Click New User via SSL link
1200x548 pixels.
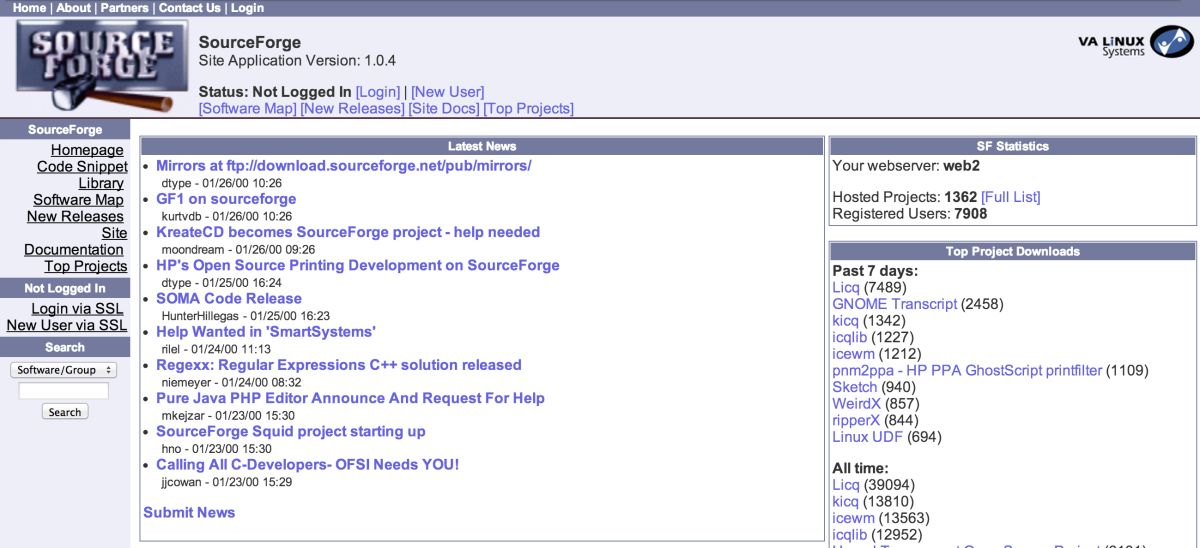pyautogui.click(x=67, y=326)
